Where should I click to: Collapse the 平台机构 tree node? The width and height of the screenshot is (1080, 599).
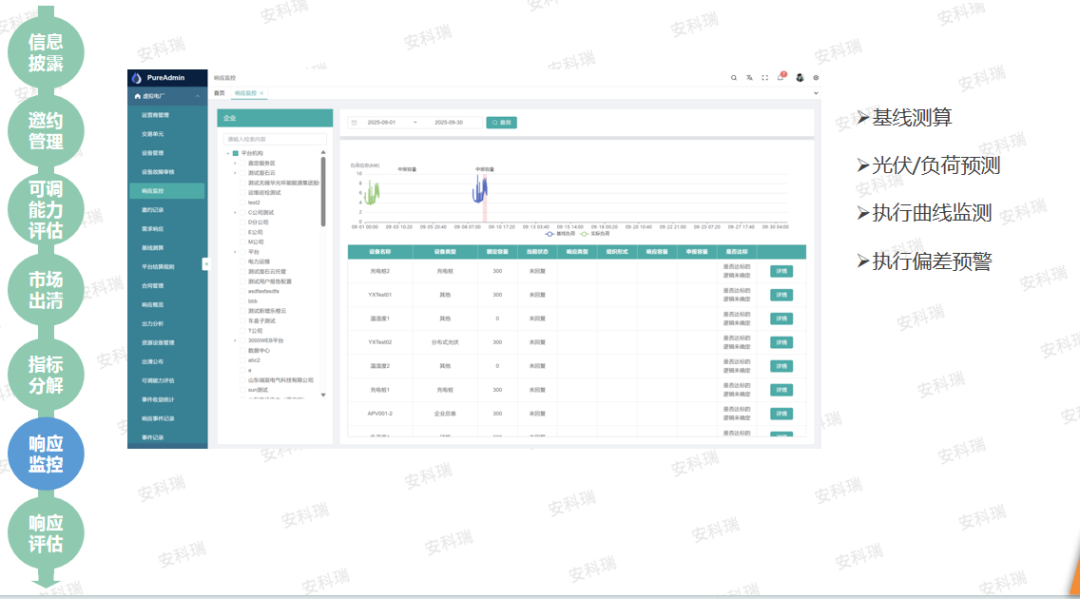pyautogui.click(x=228, y=154)
